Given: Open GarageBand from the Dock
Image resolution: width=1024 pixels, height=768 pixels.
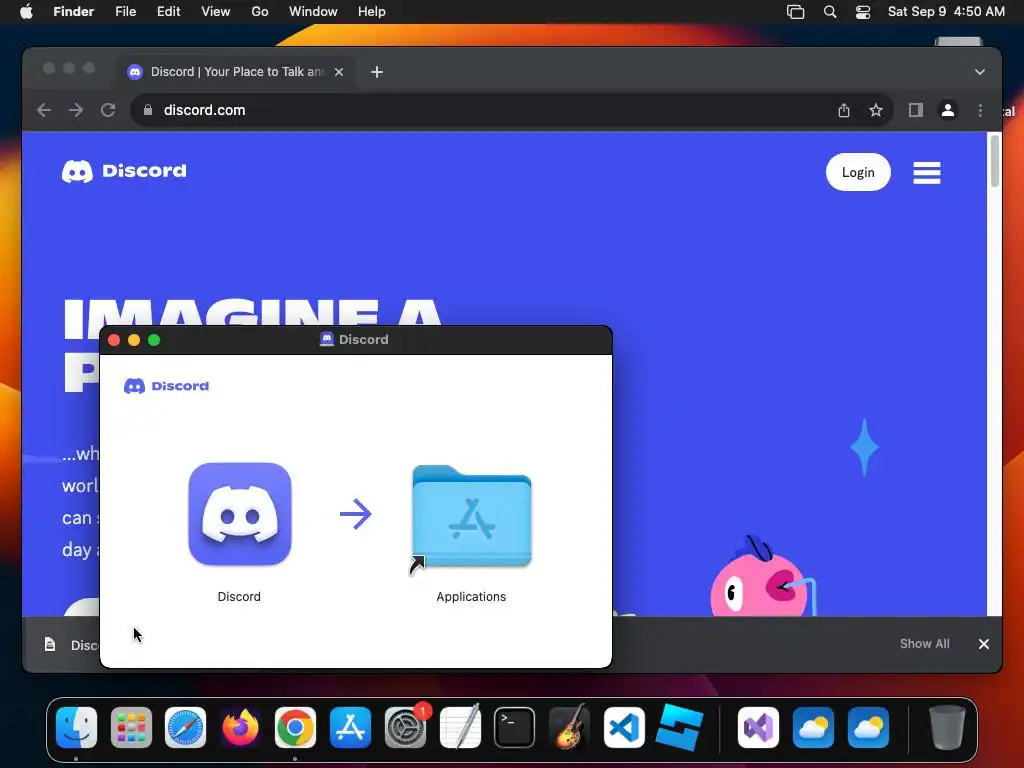Looking at the screenshot, I should coord(569,727).
